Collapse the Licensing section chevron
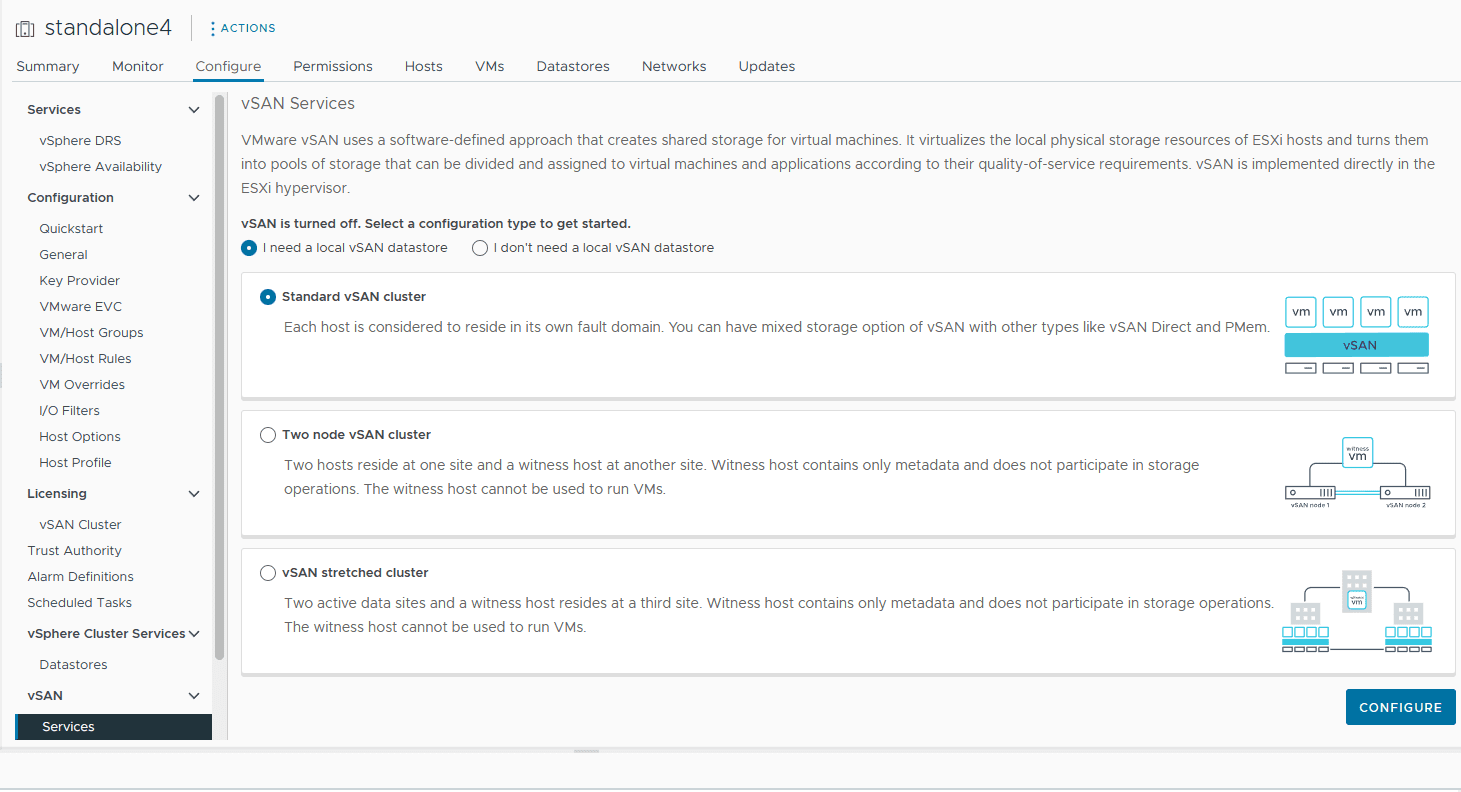1461x792 pixels. point(194,494)
